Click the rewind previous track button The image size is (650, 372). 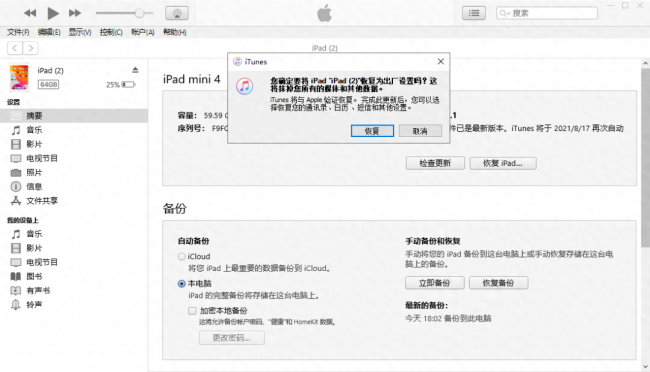30,13
